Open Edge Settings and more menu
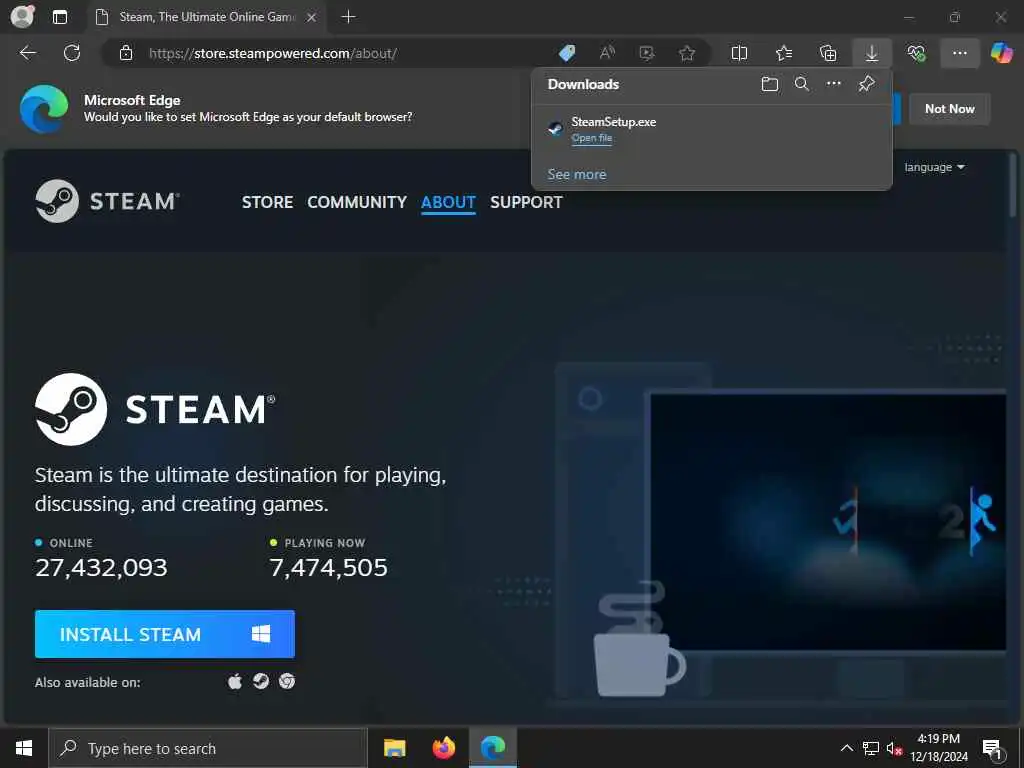The image size is (1024, 768). (959, 53)
